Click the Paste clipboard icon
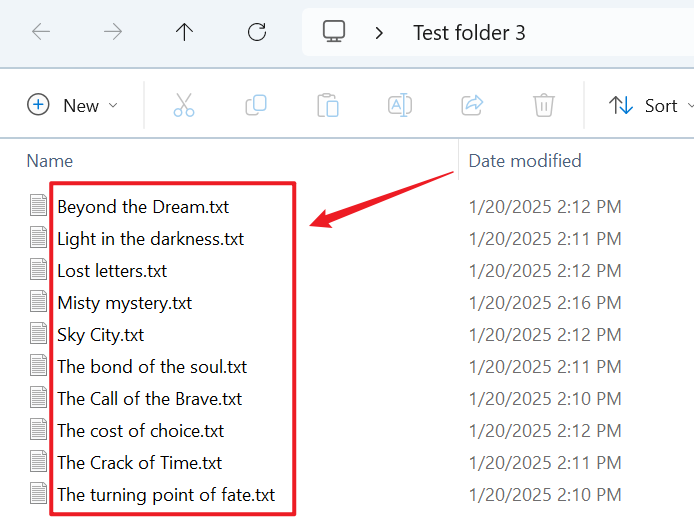This screenshot has height=532, width=694. (x=328, y=105)
